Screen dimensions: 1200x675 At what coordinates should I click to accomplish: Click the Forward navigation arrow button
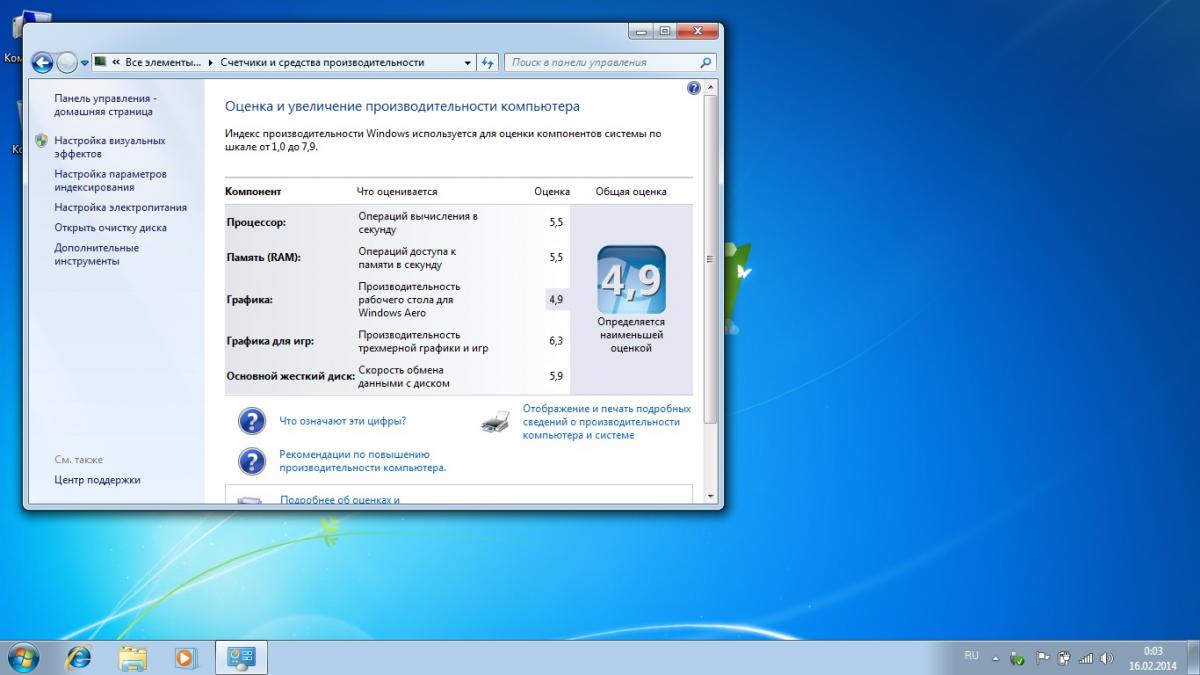click(x=67, y=62)
